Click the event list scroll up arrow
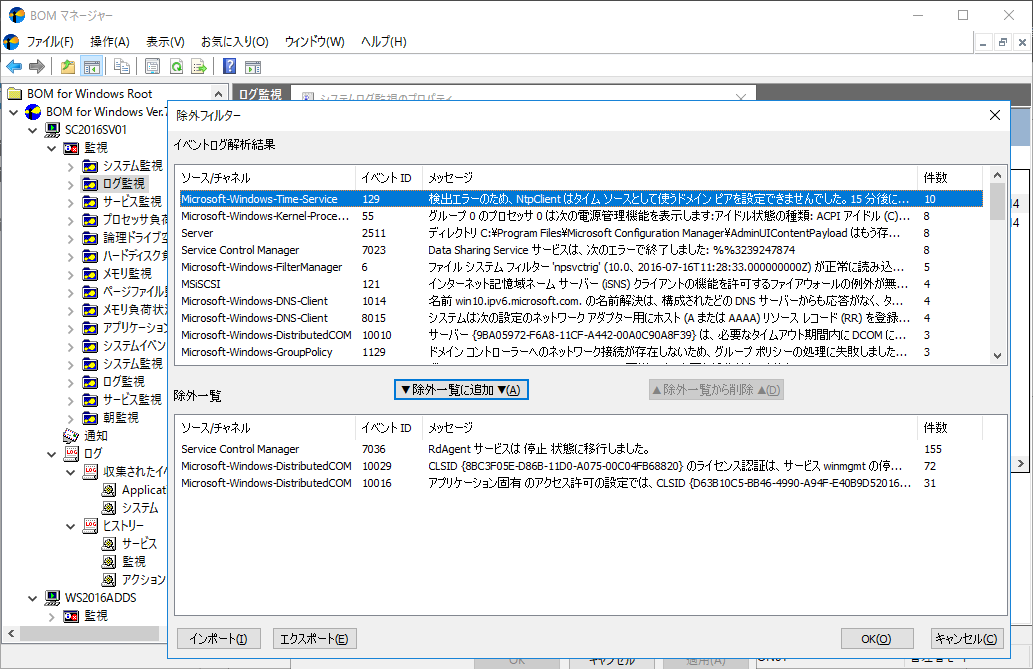The height and width of the screenshot is (669, 1033). (997, 175)
